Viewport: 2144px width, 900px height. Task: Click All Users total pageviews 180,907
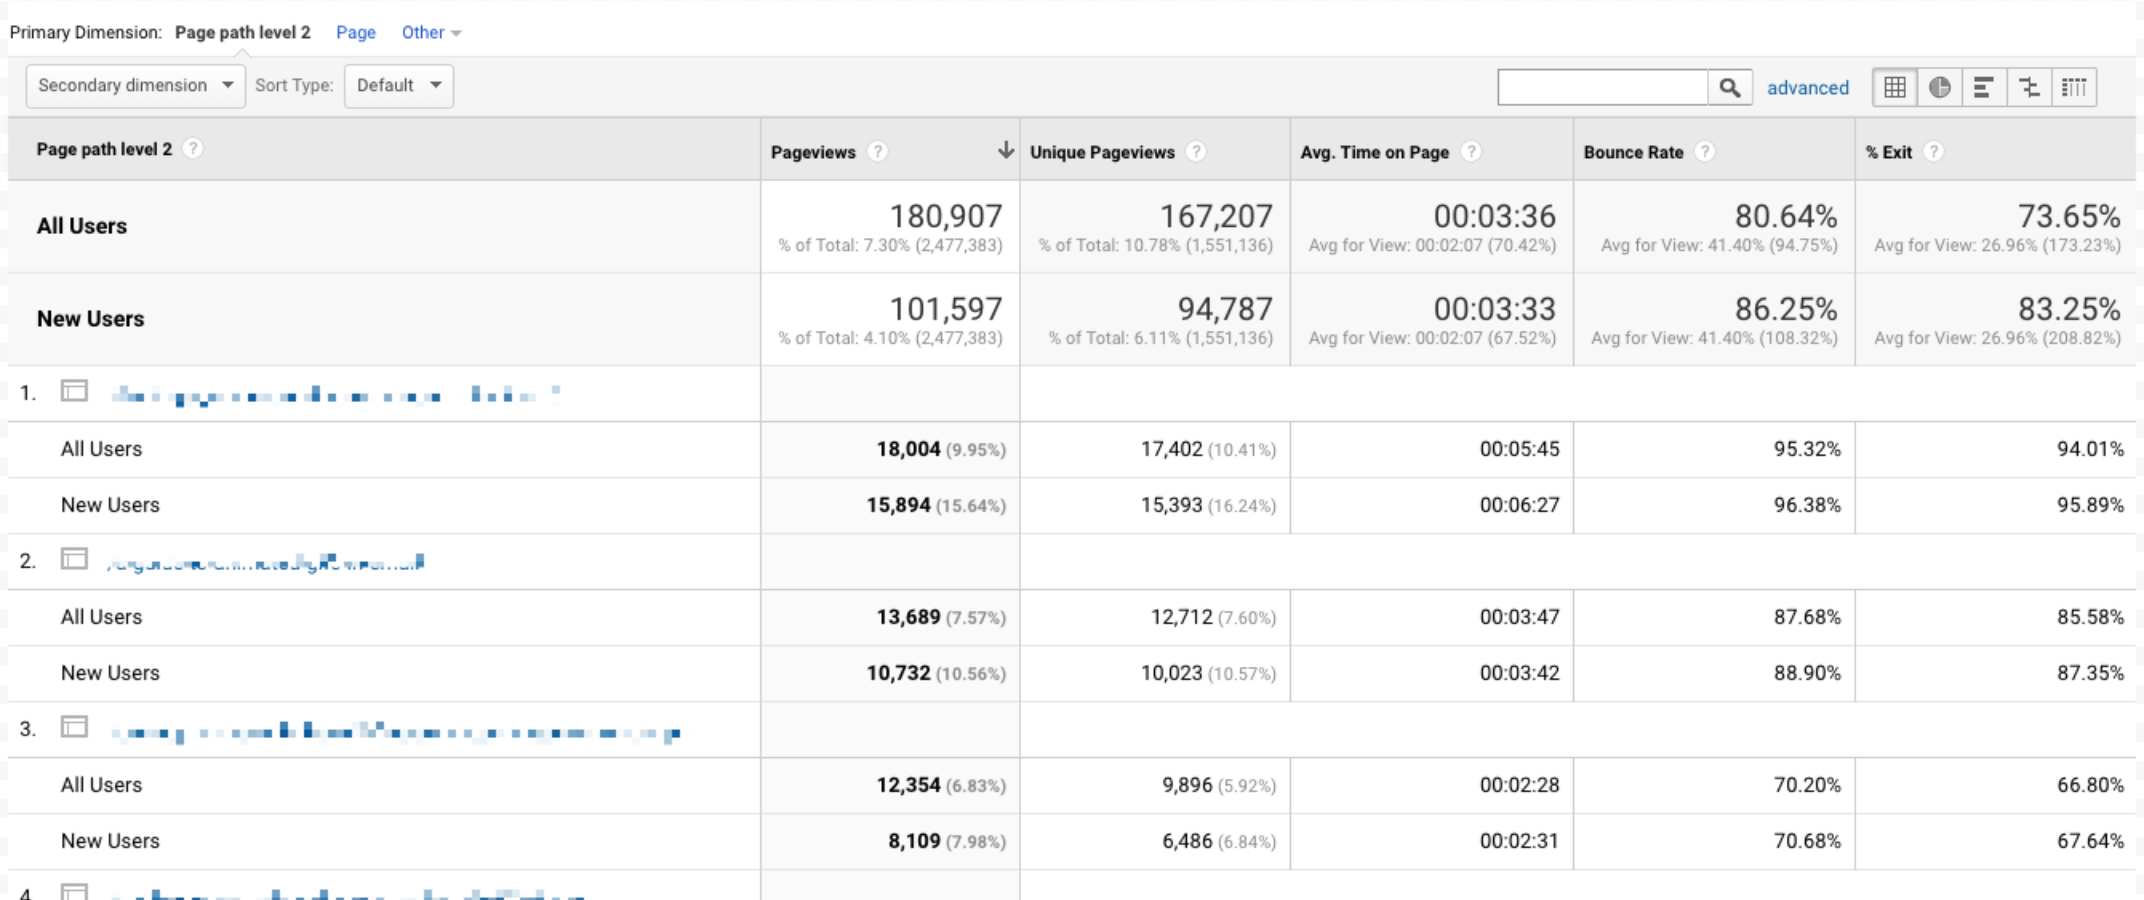945,216
